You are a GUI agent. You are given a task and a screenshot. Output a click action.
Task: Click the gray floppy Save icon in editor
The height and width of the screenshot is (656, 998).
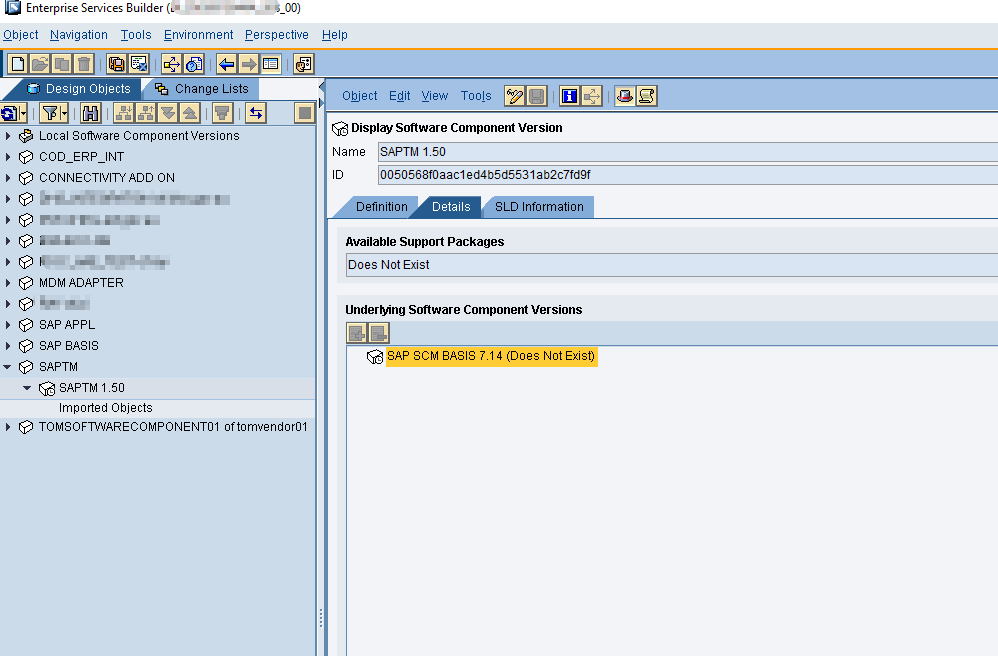(x=537, y=96)
